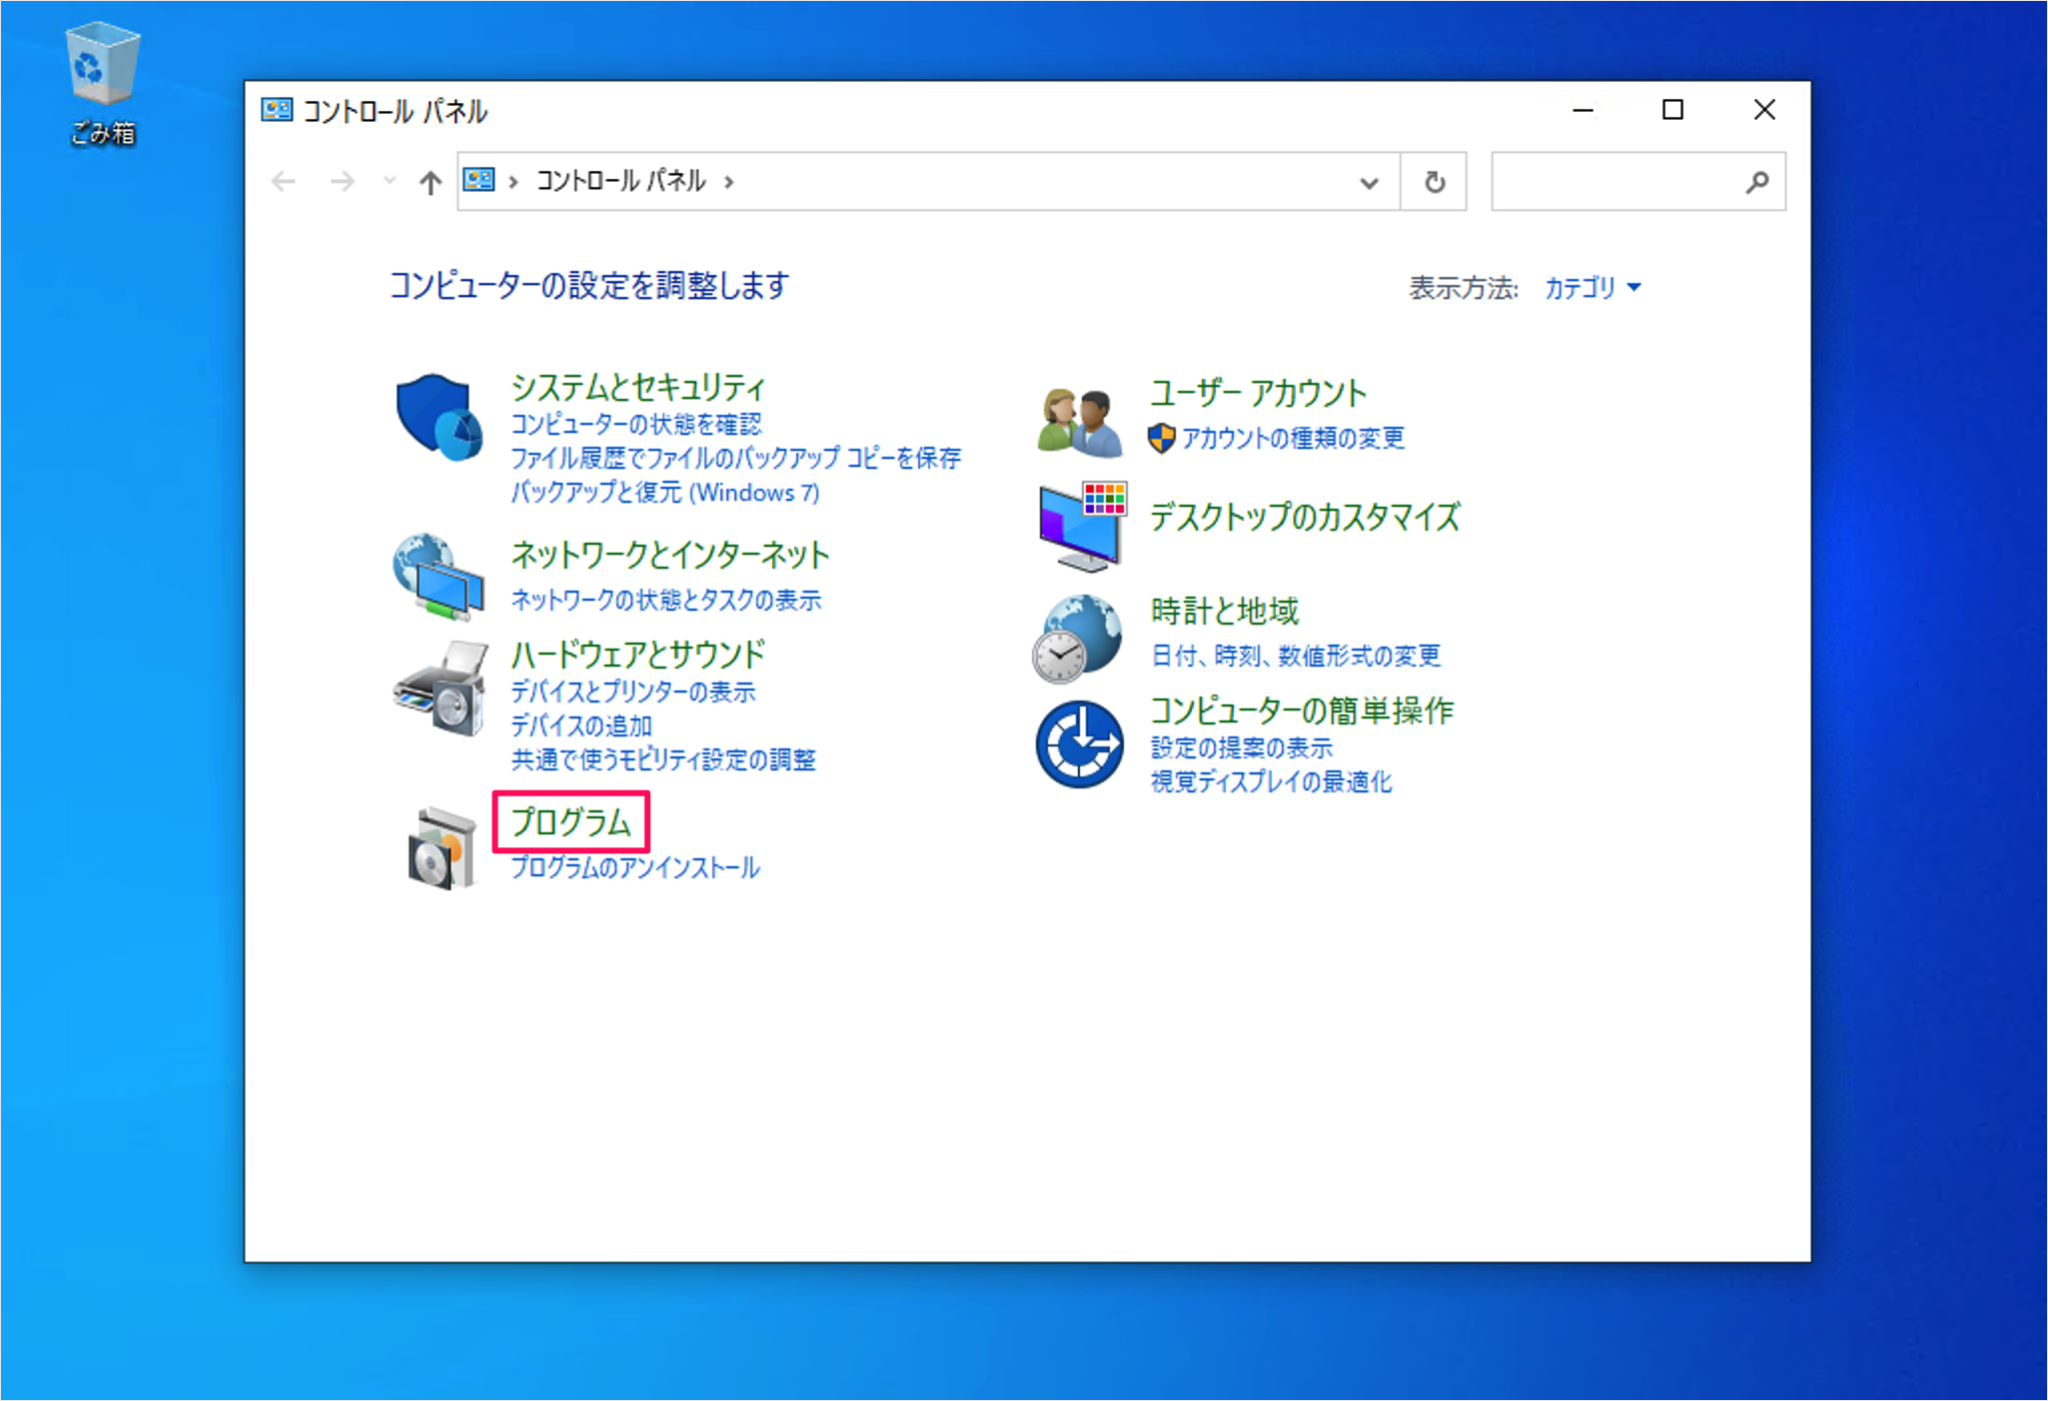Click the refresh button next to the address bar
Viewport: 2048px width, 1401px height.
[1434, 181]
